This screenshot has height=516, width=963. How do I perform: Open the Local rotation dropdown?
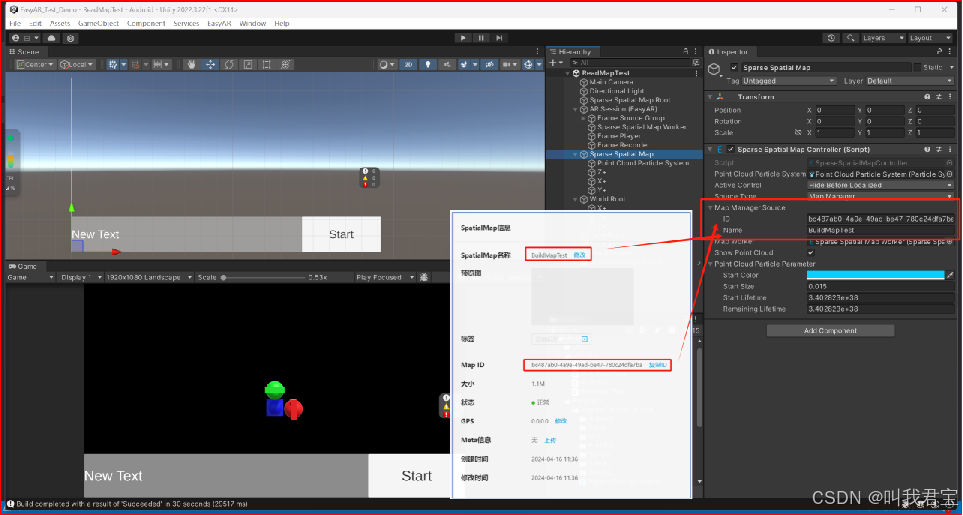pos(77,64)
